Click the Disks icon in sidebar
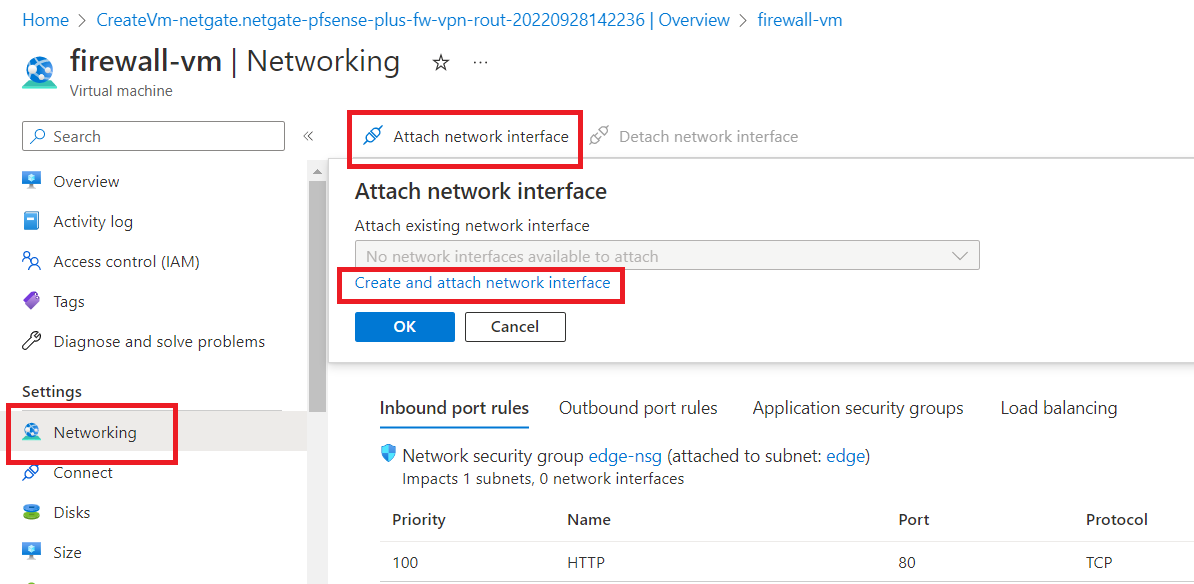 [32, 512]
